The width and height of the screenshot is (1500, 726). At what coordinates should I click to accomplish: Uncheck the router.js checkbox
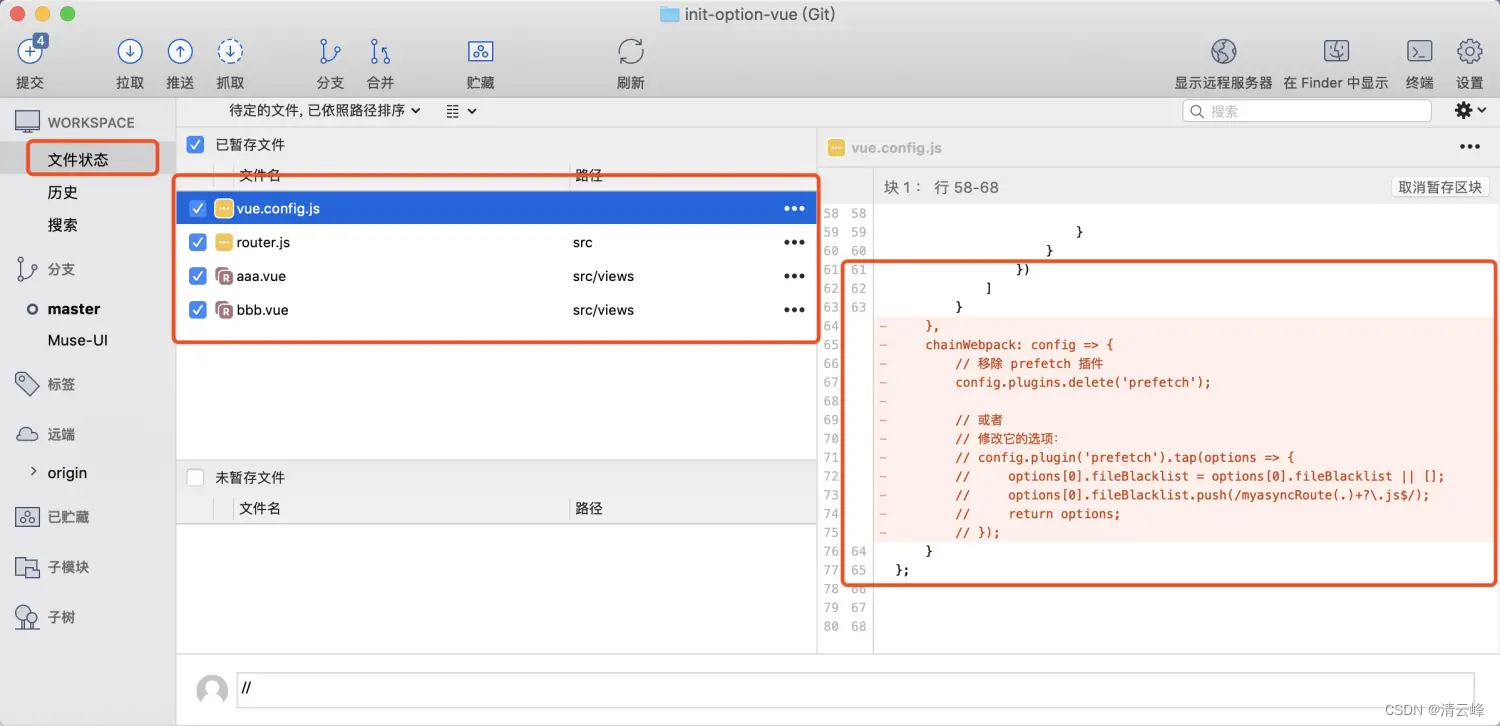point(197,242)
